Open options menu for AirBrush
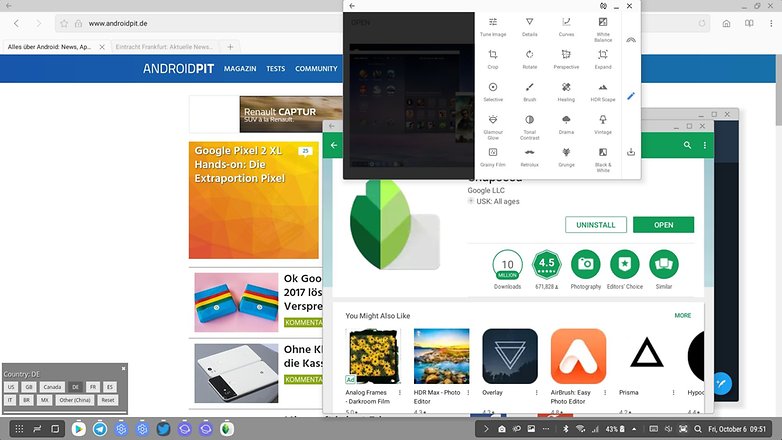Viewport: 782px width, 440px height. (605, 393)
